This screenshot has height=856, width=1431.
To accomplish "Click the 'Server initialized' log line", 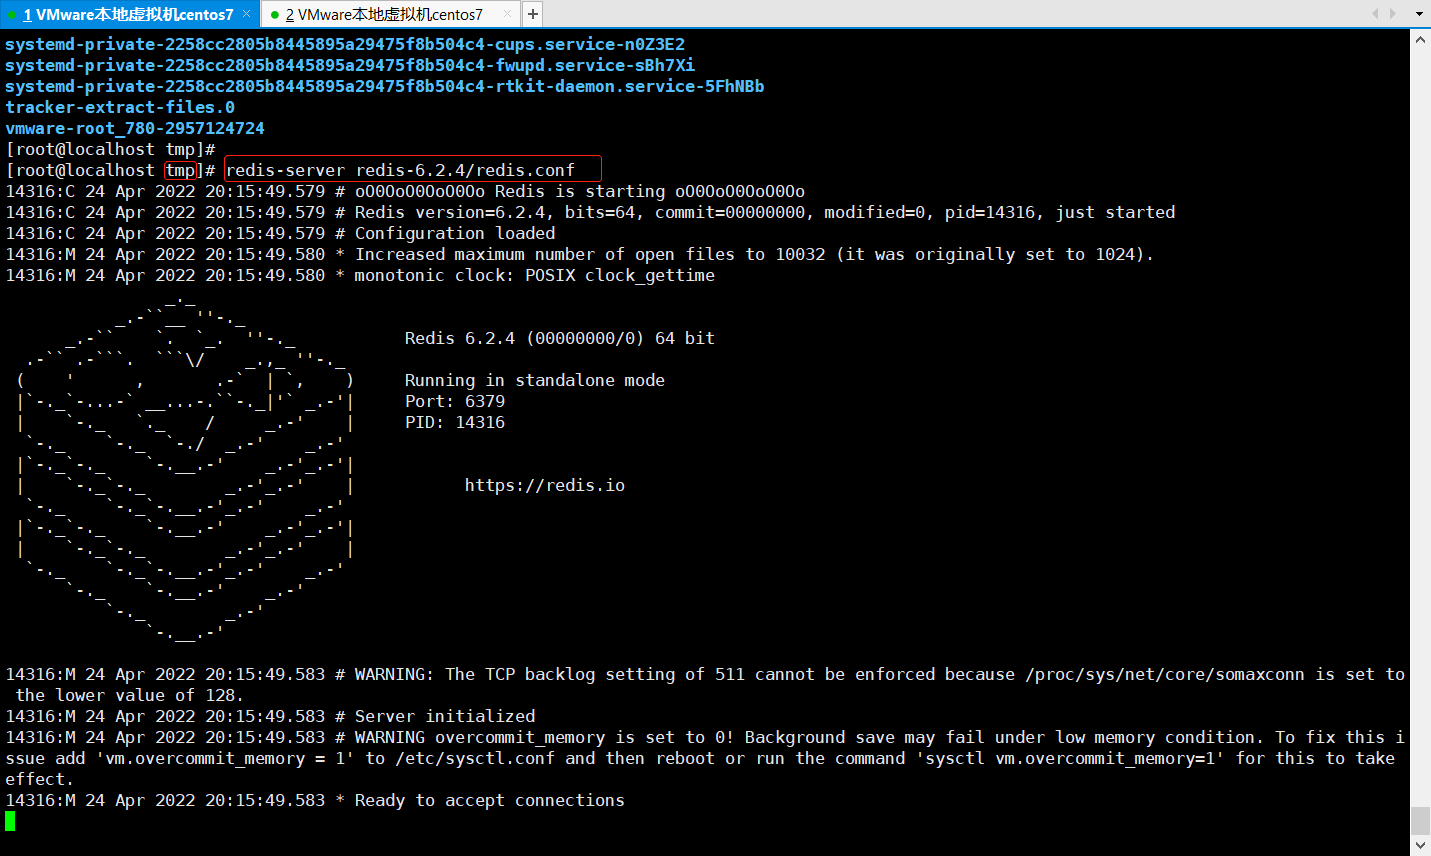I will point(270,716).
